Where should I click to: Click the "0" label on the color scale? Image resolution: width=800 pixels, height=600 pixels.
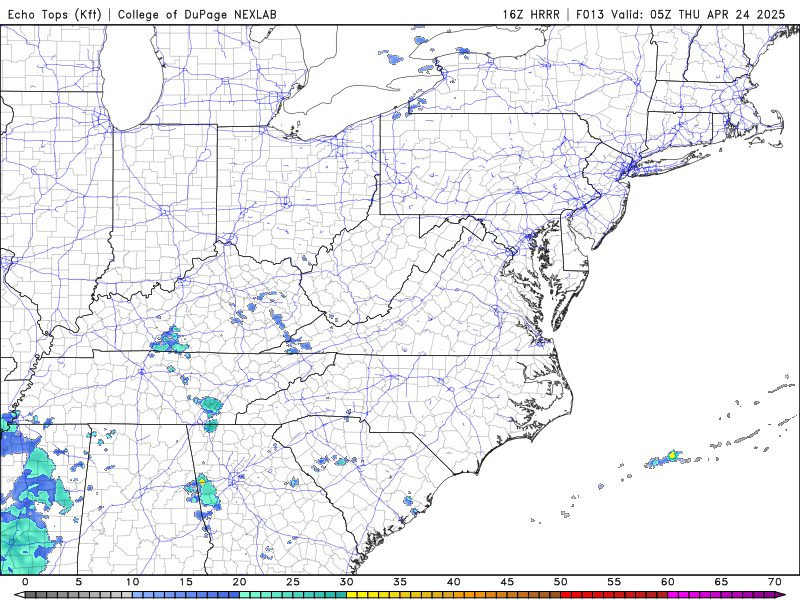pyautogui.click(x=26, y=582)
